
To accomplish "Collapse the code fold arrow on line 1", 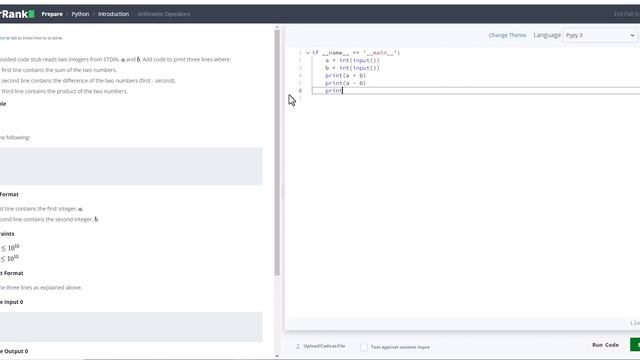I will coord(307,53).
